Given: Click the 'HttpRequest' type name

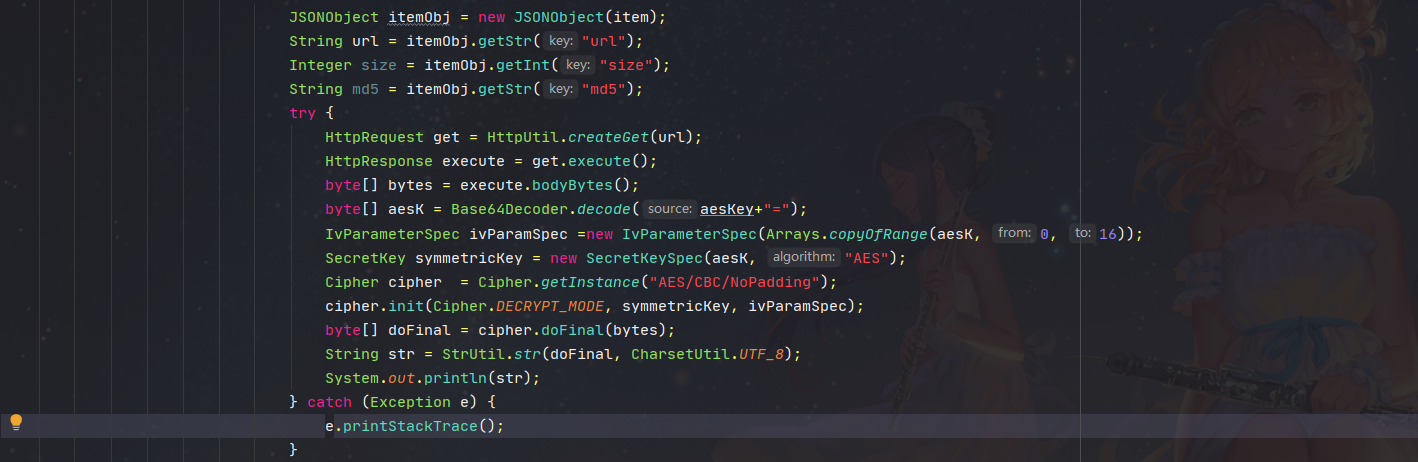Looking at the screenshot, I should pos(374,137).
